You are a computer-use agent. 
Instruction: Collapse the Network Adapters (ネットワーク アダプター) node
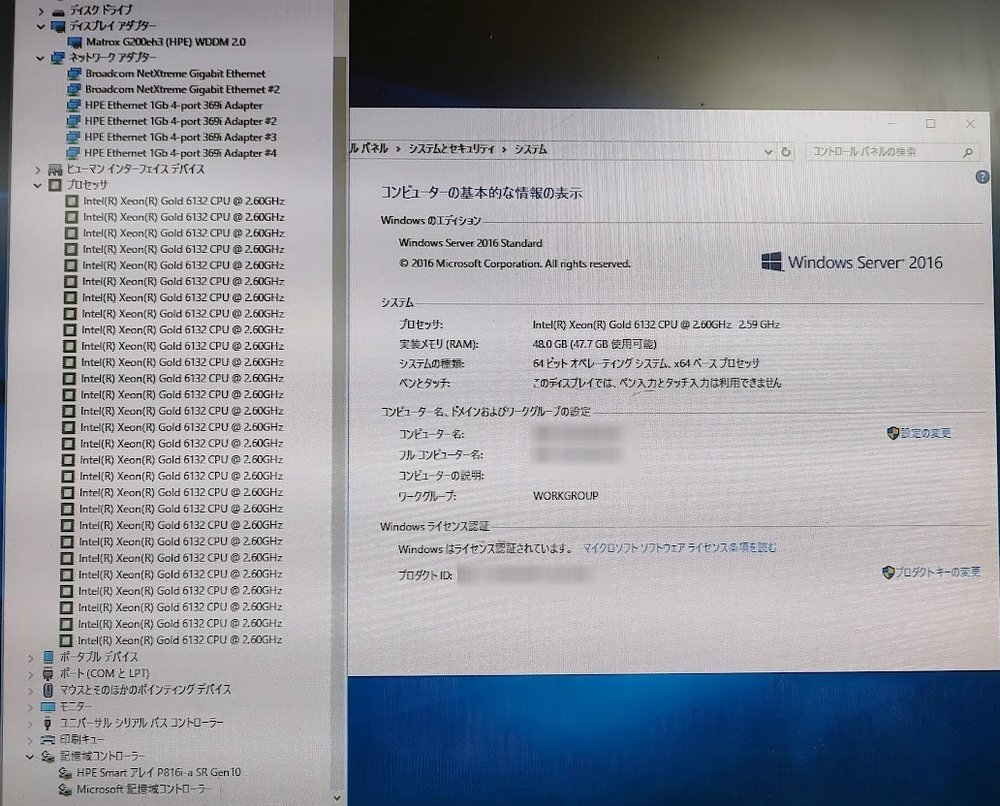point(40,57)
